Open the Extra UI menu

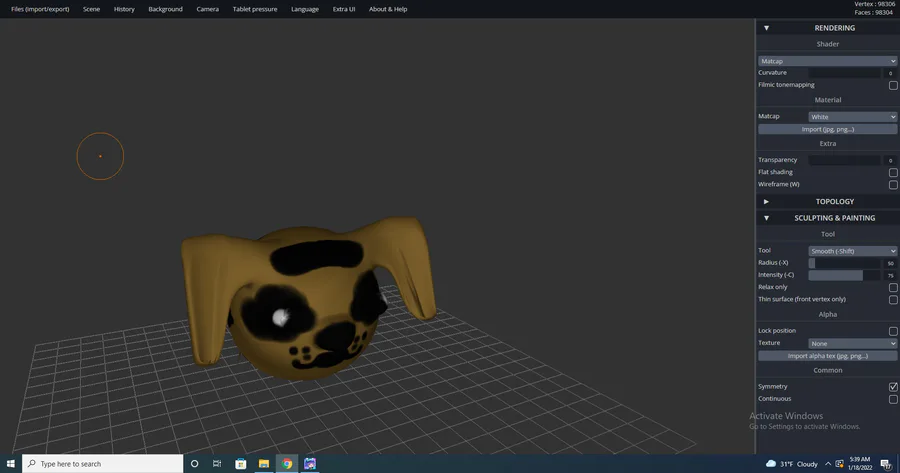[344, 9]
